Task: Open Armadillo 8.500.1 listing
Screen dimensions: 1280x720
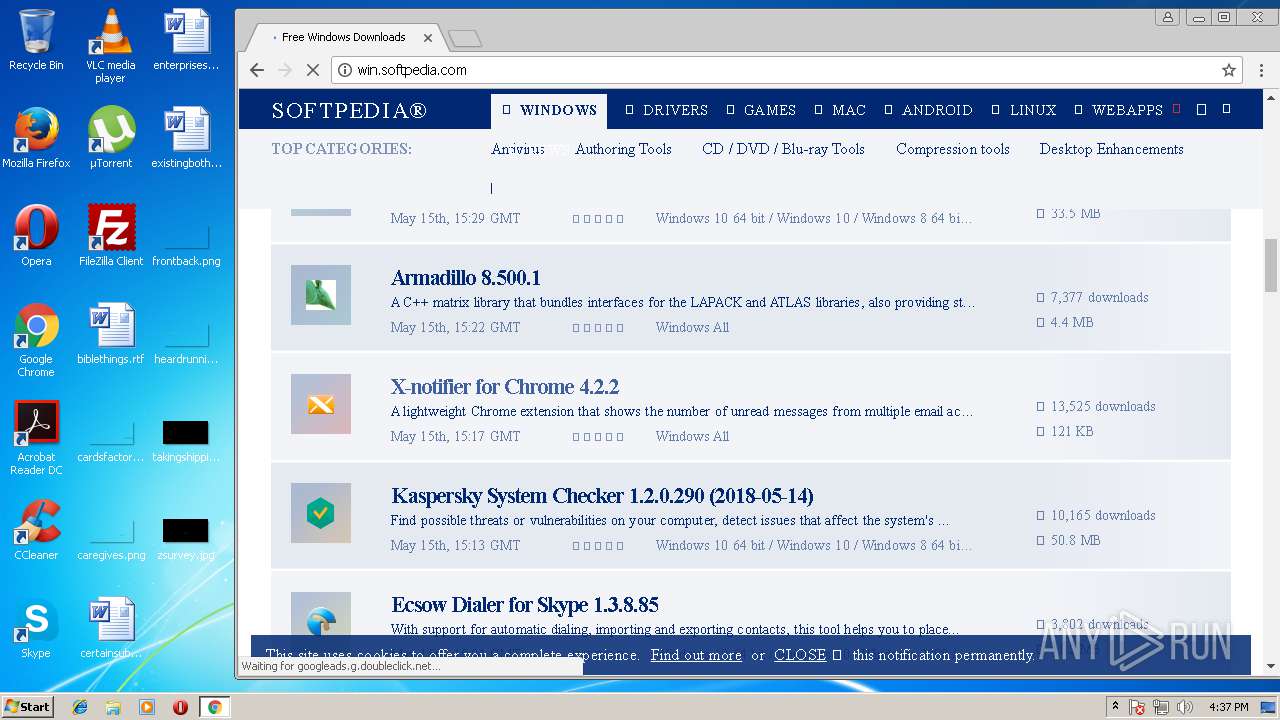Action: (x=466, y=278)
